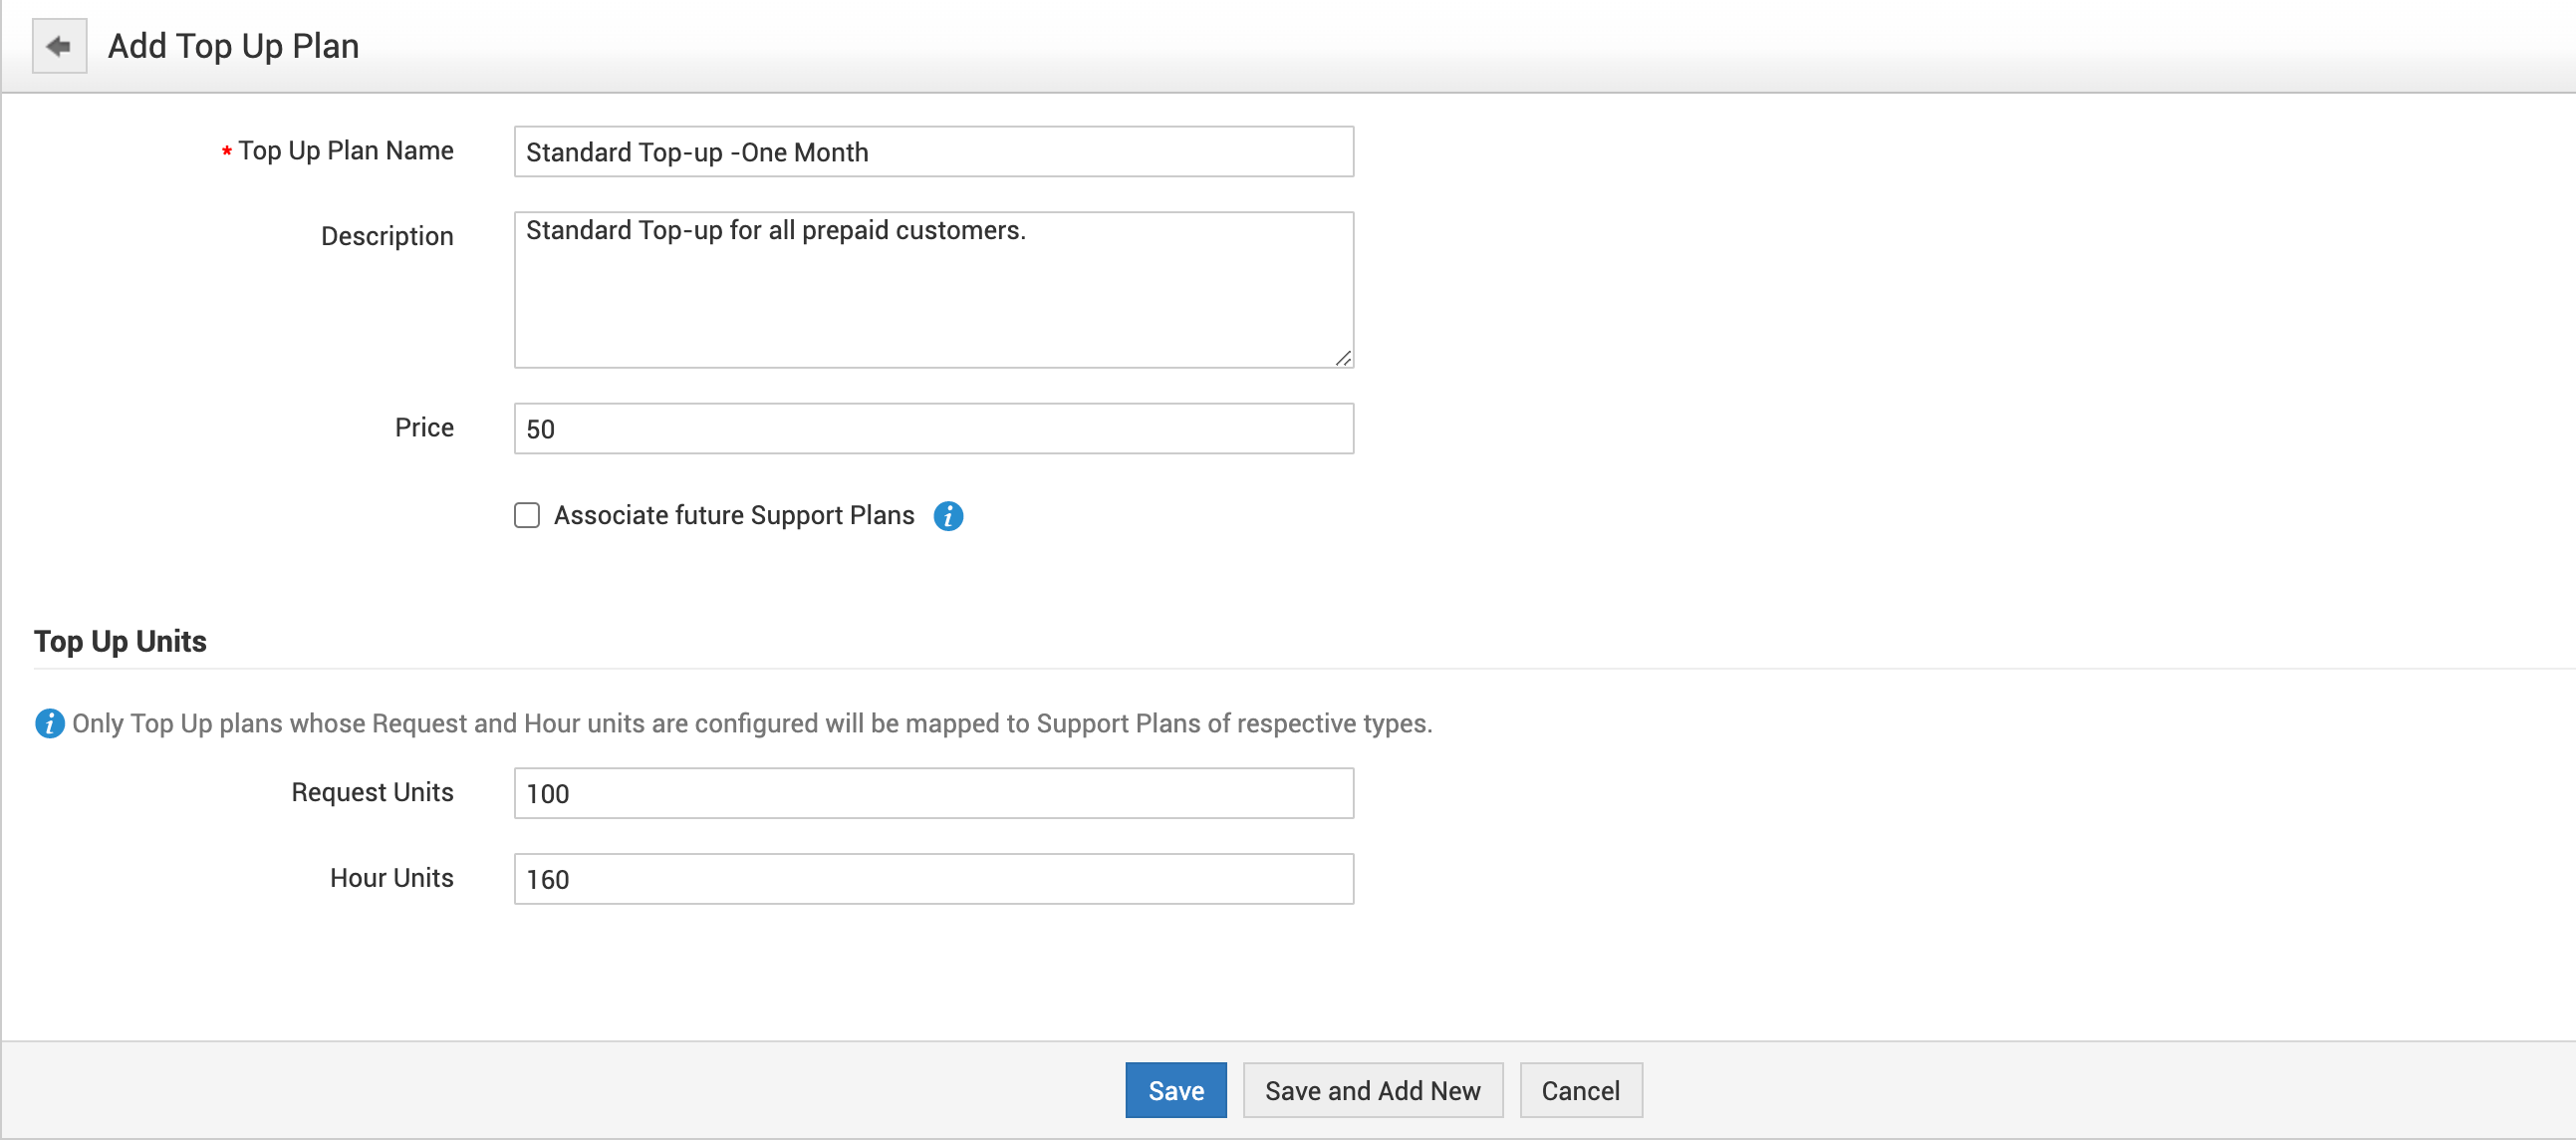Focus the Top Up Plan Name field
Image resolution: width=2576 pixels, height=1140 pixels.
click(x=932, y=152)
